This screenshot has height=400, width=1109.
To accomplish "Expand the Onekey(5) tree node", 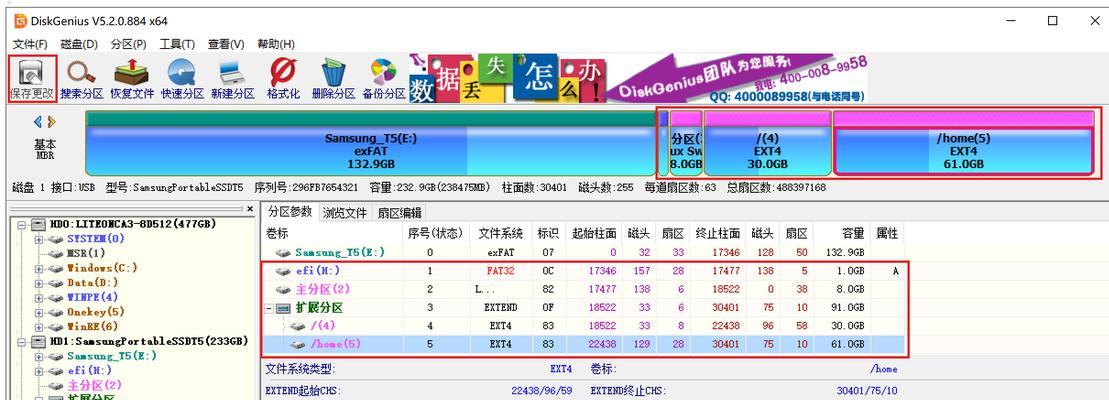I will pos(37,312).
